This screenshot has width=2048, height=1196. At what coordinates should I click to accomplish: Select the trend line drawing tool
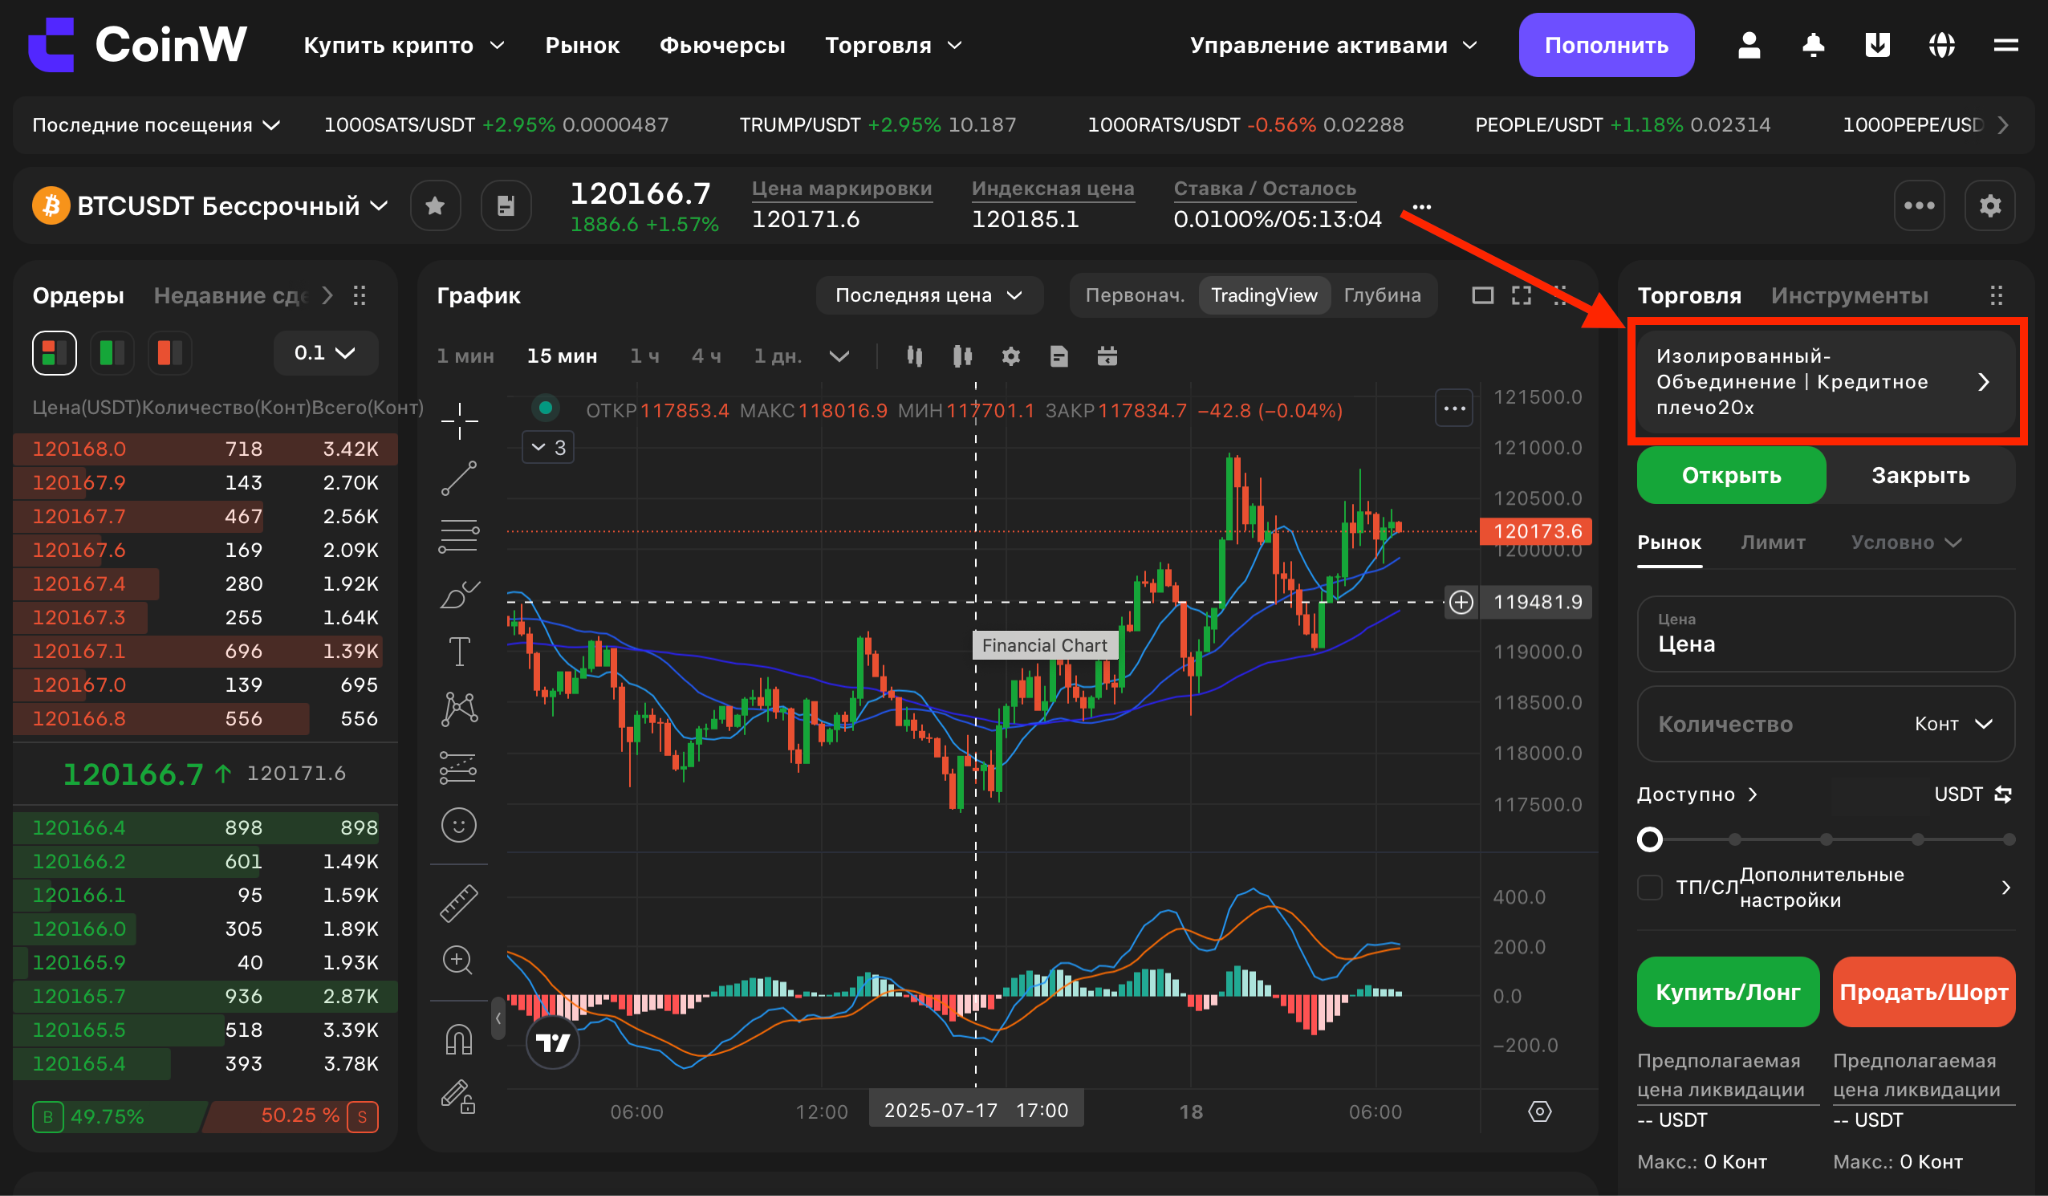tap(459, 479)
